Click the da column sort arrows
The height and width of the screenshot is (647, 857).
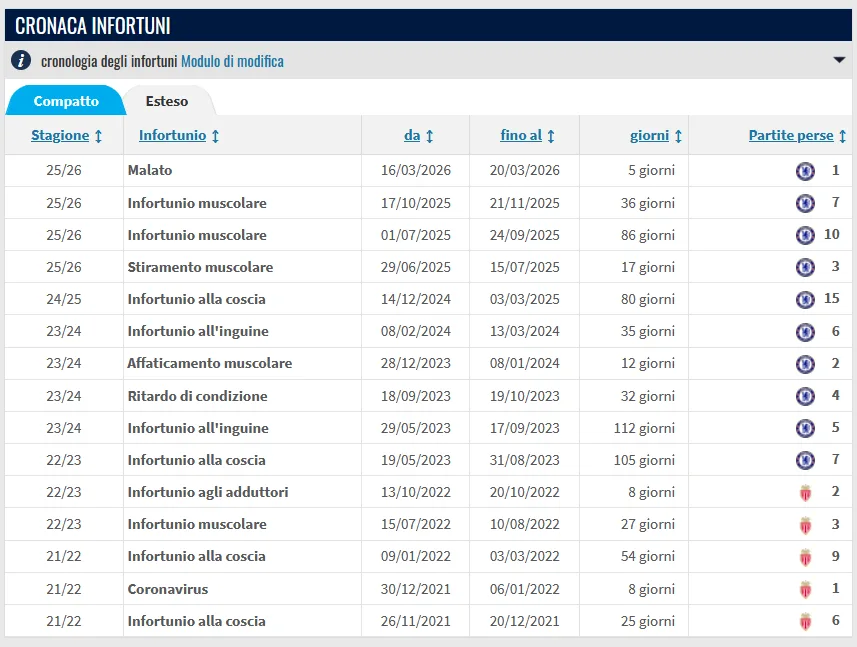[x=430, y=136]
